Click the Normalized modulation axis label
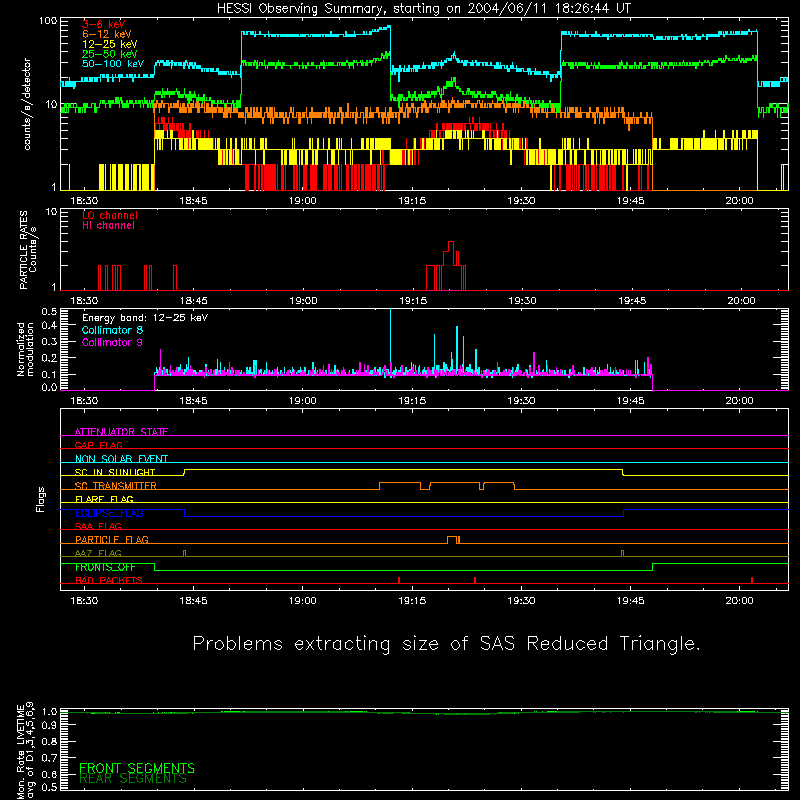This screenshot has width=800, height=800. click(25, 349)
